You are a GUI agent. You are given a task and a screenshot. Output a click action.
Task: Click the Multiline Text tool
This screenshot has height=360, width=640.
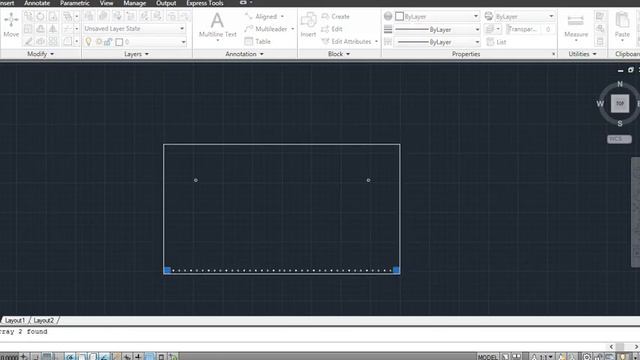218,25
